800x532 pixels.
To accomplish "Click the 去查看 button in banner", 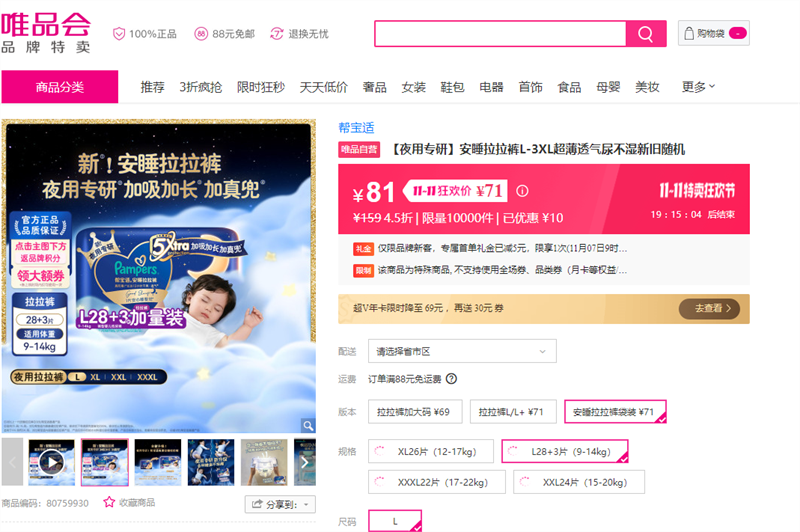I will pos(713,309).
